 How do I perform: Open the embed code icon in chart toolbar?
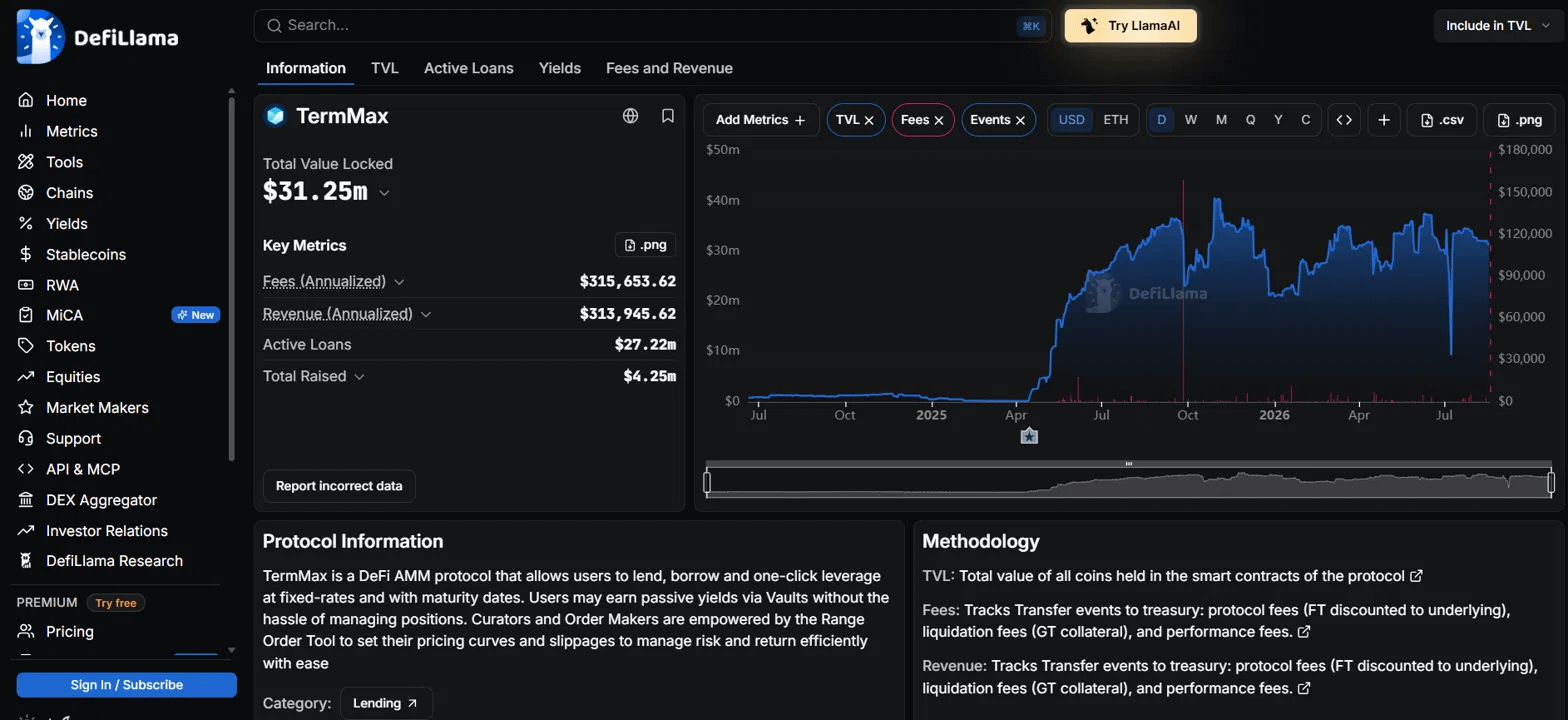(x=1344, y=120)
